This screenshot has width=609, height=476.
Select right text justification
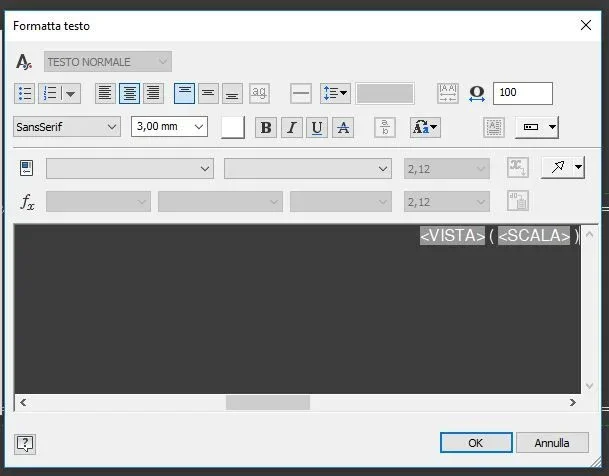(x=153, y=94)
